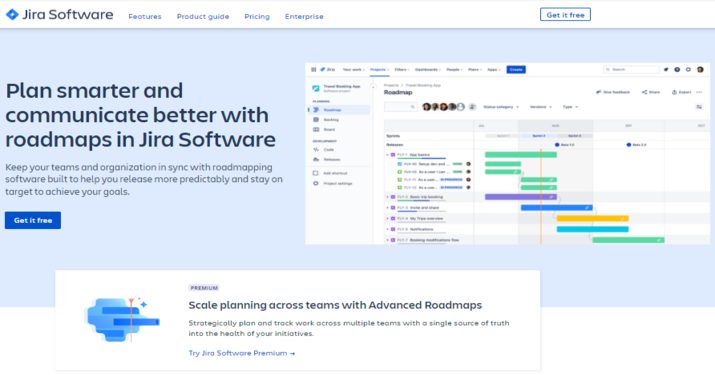Expand the Versions filter dropdown
The height and width of the screenshot is (375, 715).
point(541,107)
